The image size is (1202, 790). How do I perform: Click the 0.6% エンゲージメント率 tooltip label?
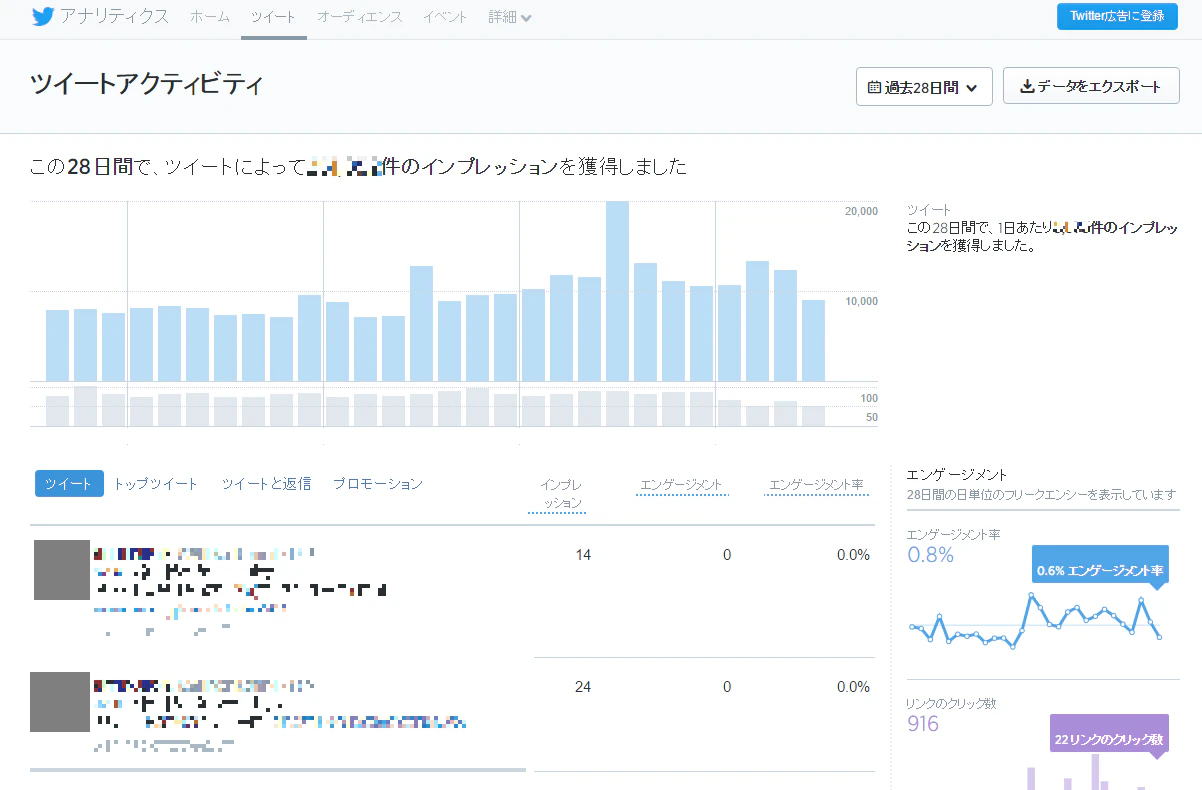coord(1100,570)
